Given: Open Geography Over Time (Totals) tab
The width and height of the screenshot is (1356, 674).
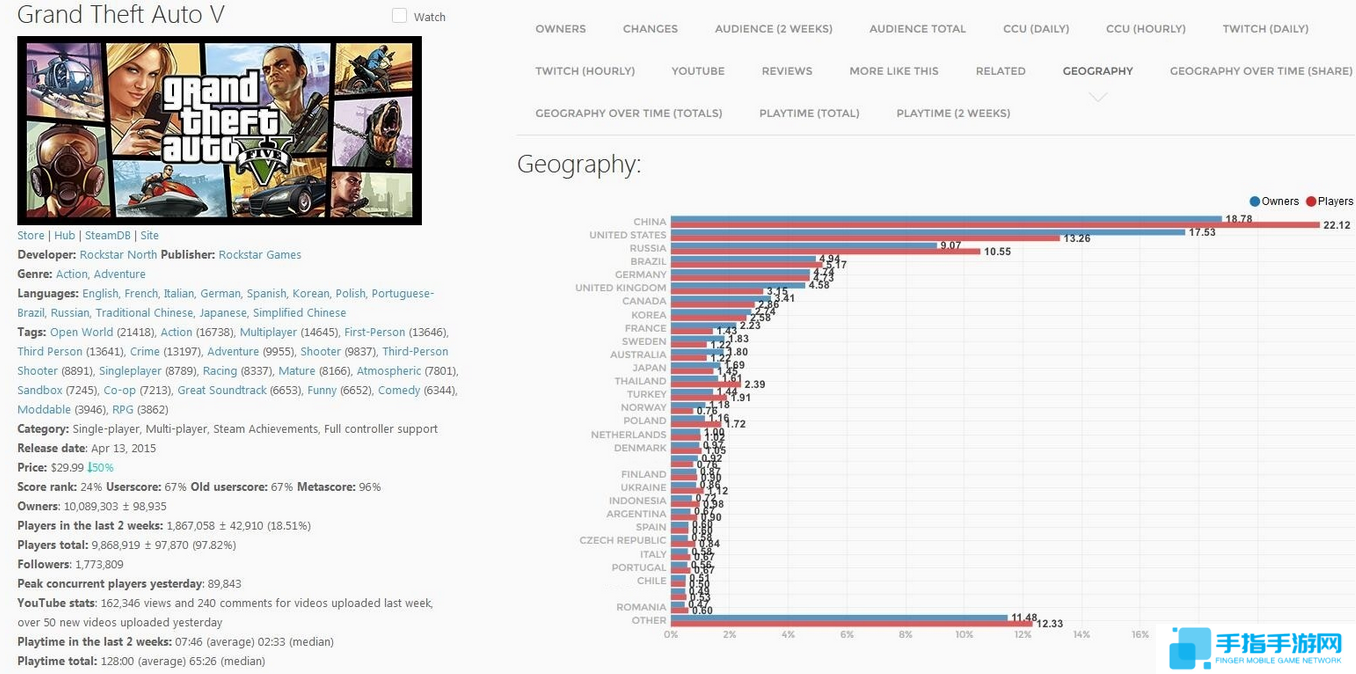Looking at the screenshot, I should (x=628, y=113).
